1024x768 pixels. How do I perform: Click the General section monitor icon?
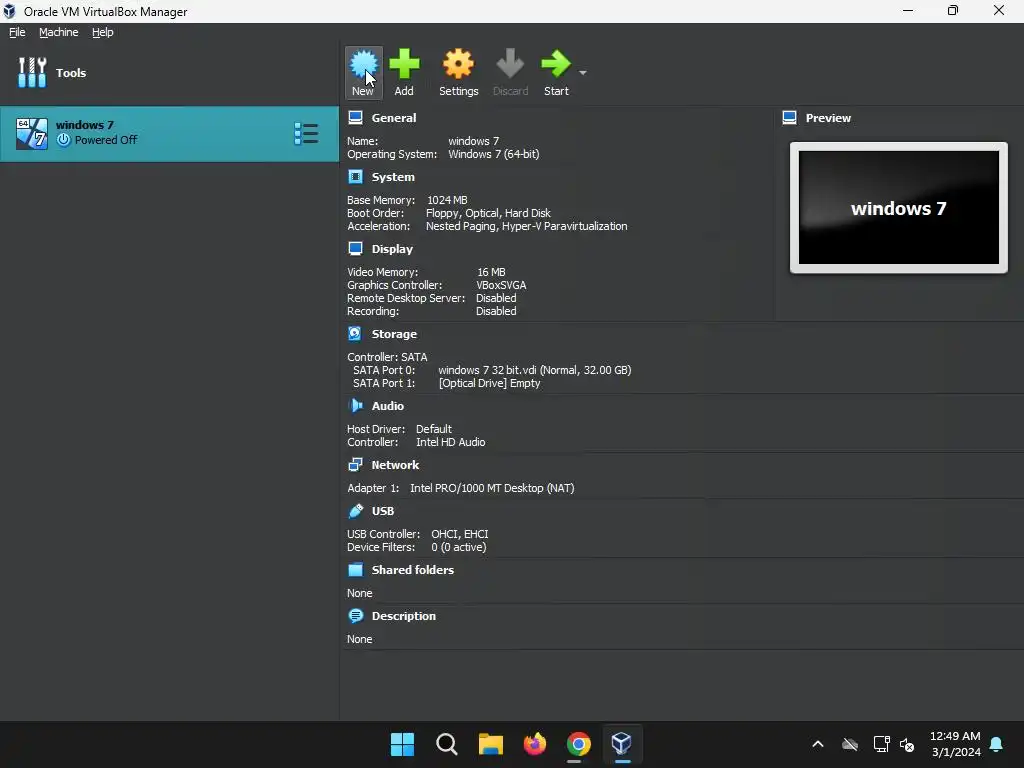[355, 118]
